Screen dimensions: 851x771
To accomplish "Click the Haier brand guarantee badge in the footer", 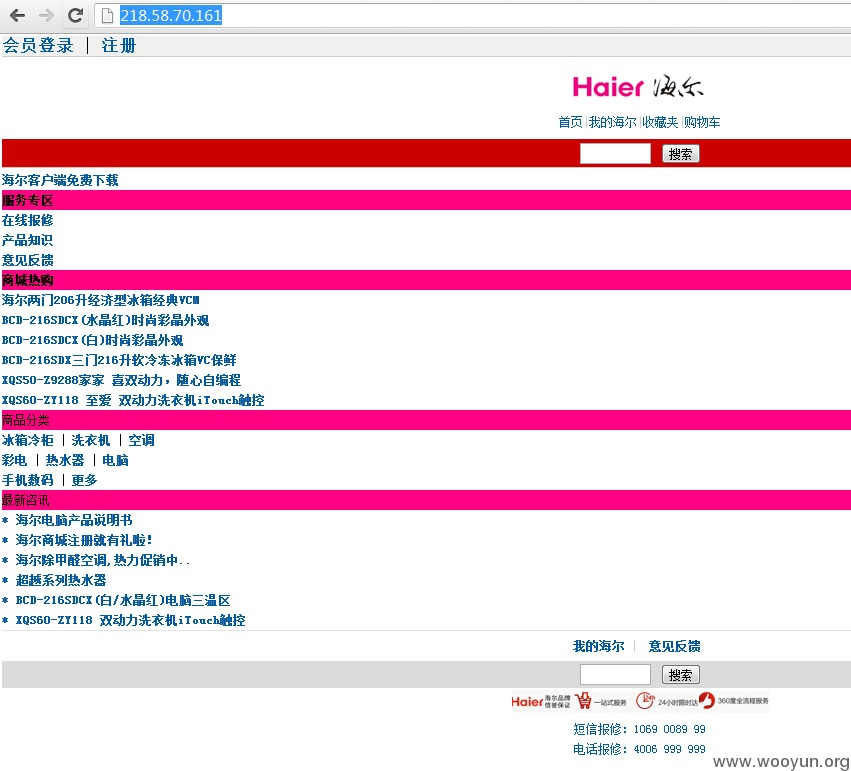I will pyautogui.click(x=541, y=702).
